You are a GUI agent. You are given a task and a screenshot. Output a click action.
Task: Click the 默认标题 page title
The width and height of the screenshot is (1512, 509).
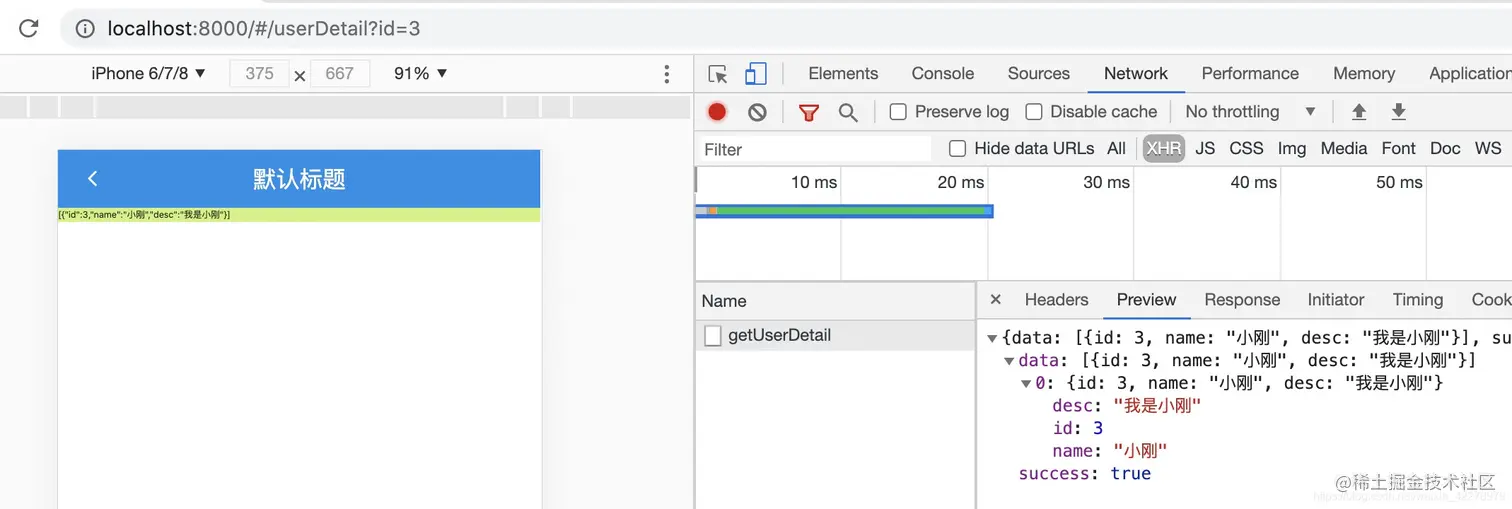point(299,179)
